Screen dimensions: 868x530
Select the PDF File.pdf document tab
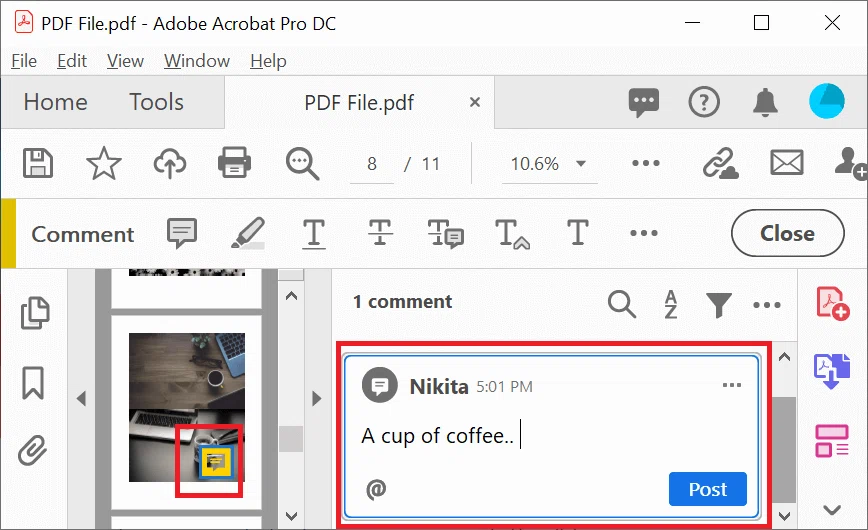click(359, 103)
